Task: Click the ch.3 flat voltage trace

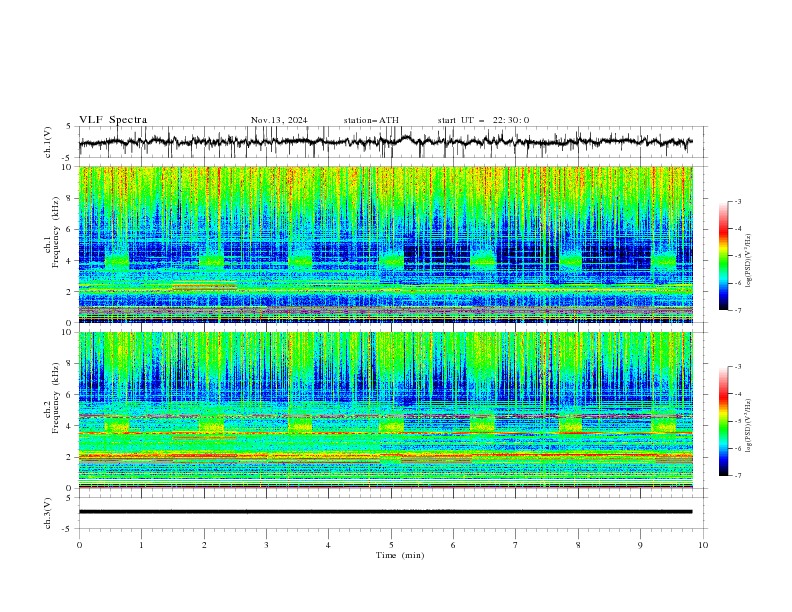Action: coord(385,512)
